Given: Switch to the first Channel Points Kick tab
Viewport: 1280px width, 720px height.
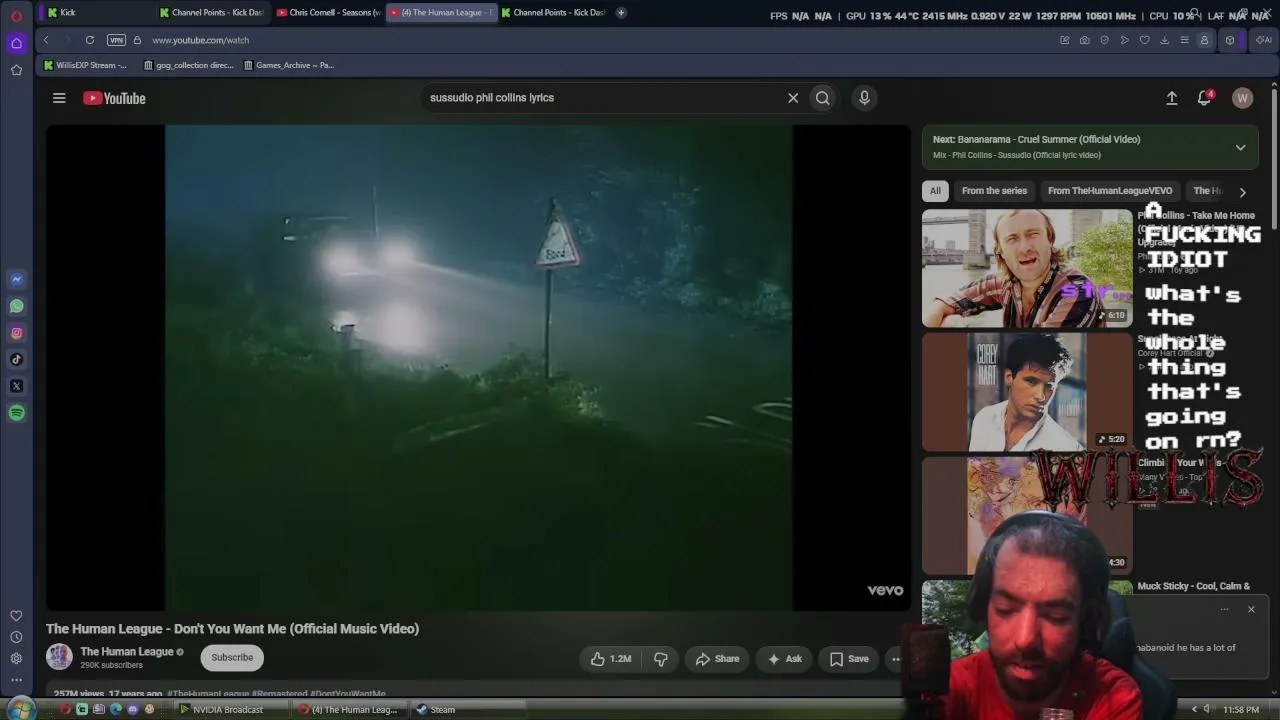Looking at the screenshot, I should pos(212,13).
